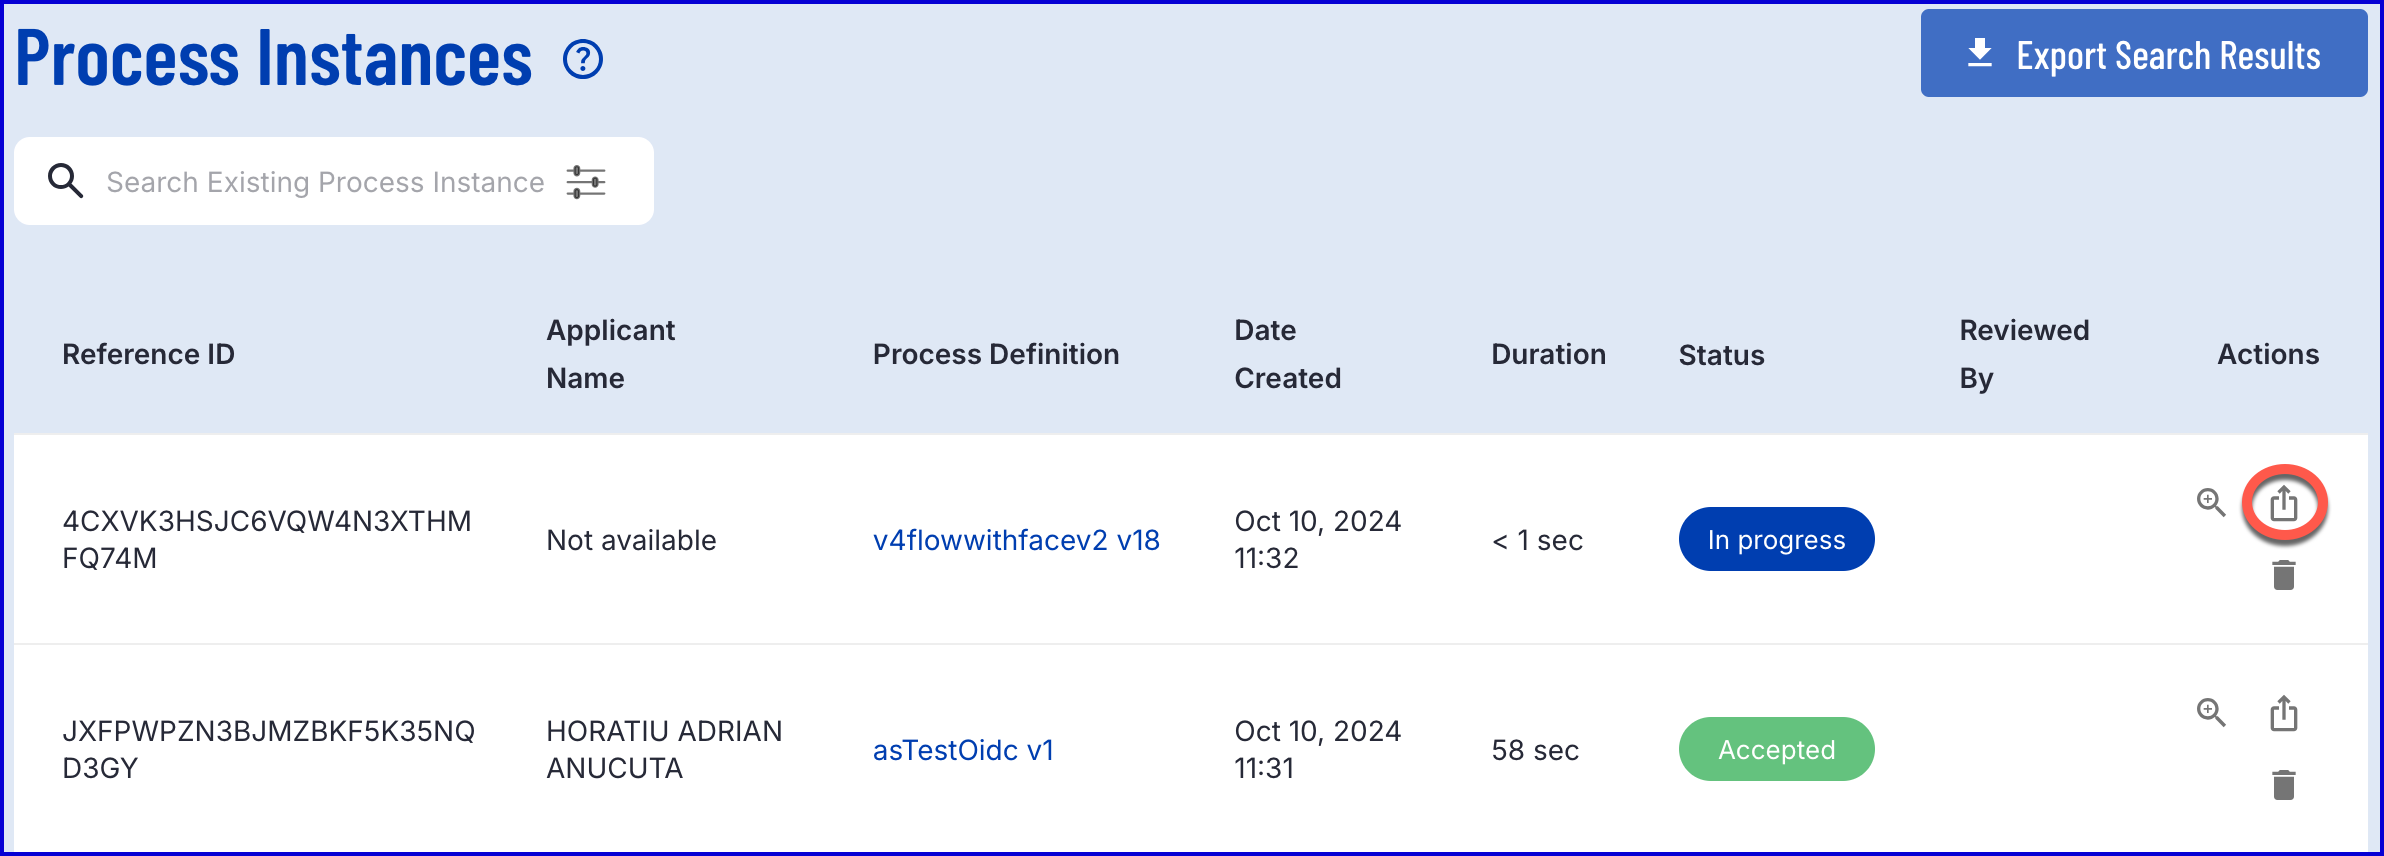Click the Duration column header
This screenshot has height=856, width=2384.
pos(1548,354)
